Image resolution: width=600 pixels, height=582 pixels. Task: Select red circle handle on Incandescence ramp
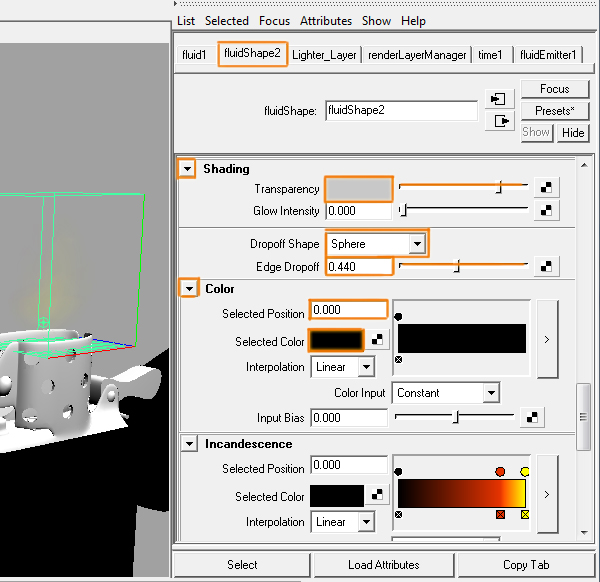click(500, 471)
